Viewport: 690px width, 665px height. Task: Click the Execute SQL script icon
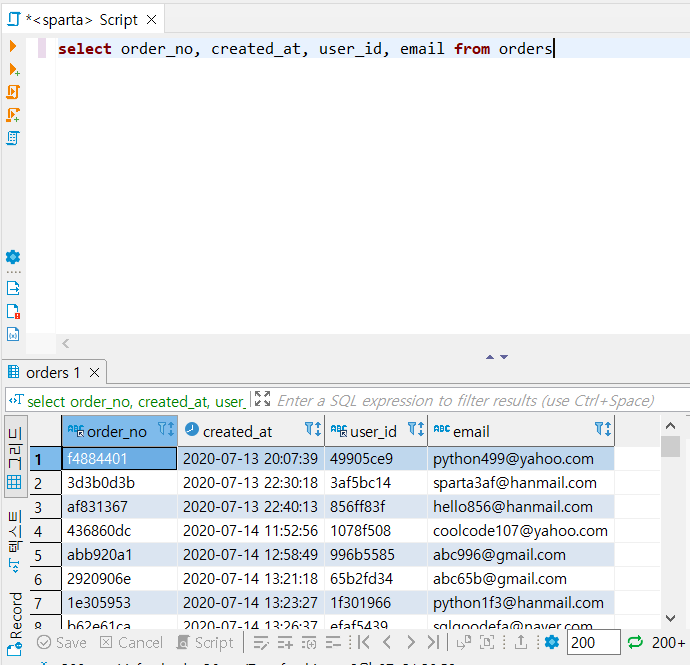coord(13,92)
